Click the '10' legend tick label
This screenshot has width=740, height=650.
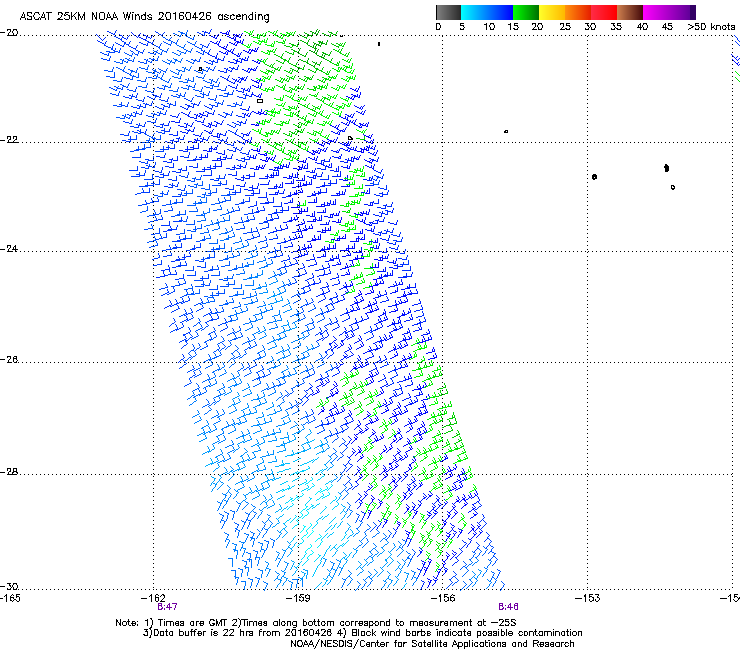[489, 27]
